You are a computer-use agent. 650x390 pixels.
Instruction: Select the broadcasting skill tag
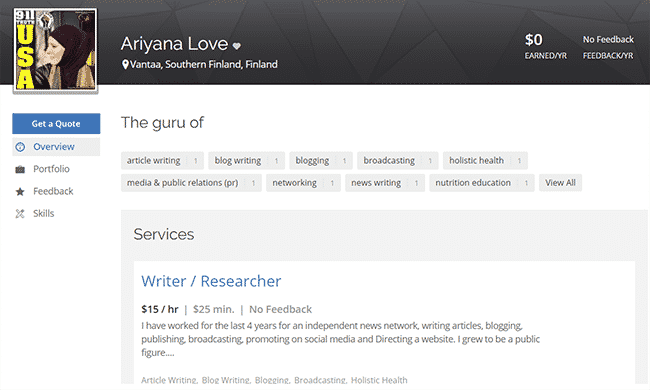398,160
